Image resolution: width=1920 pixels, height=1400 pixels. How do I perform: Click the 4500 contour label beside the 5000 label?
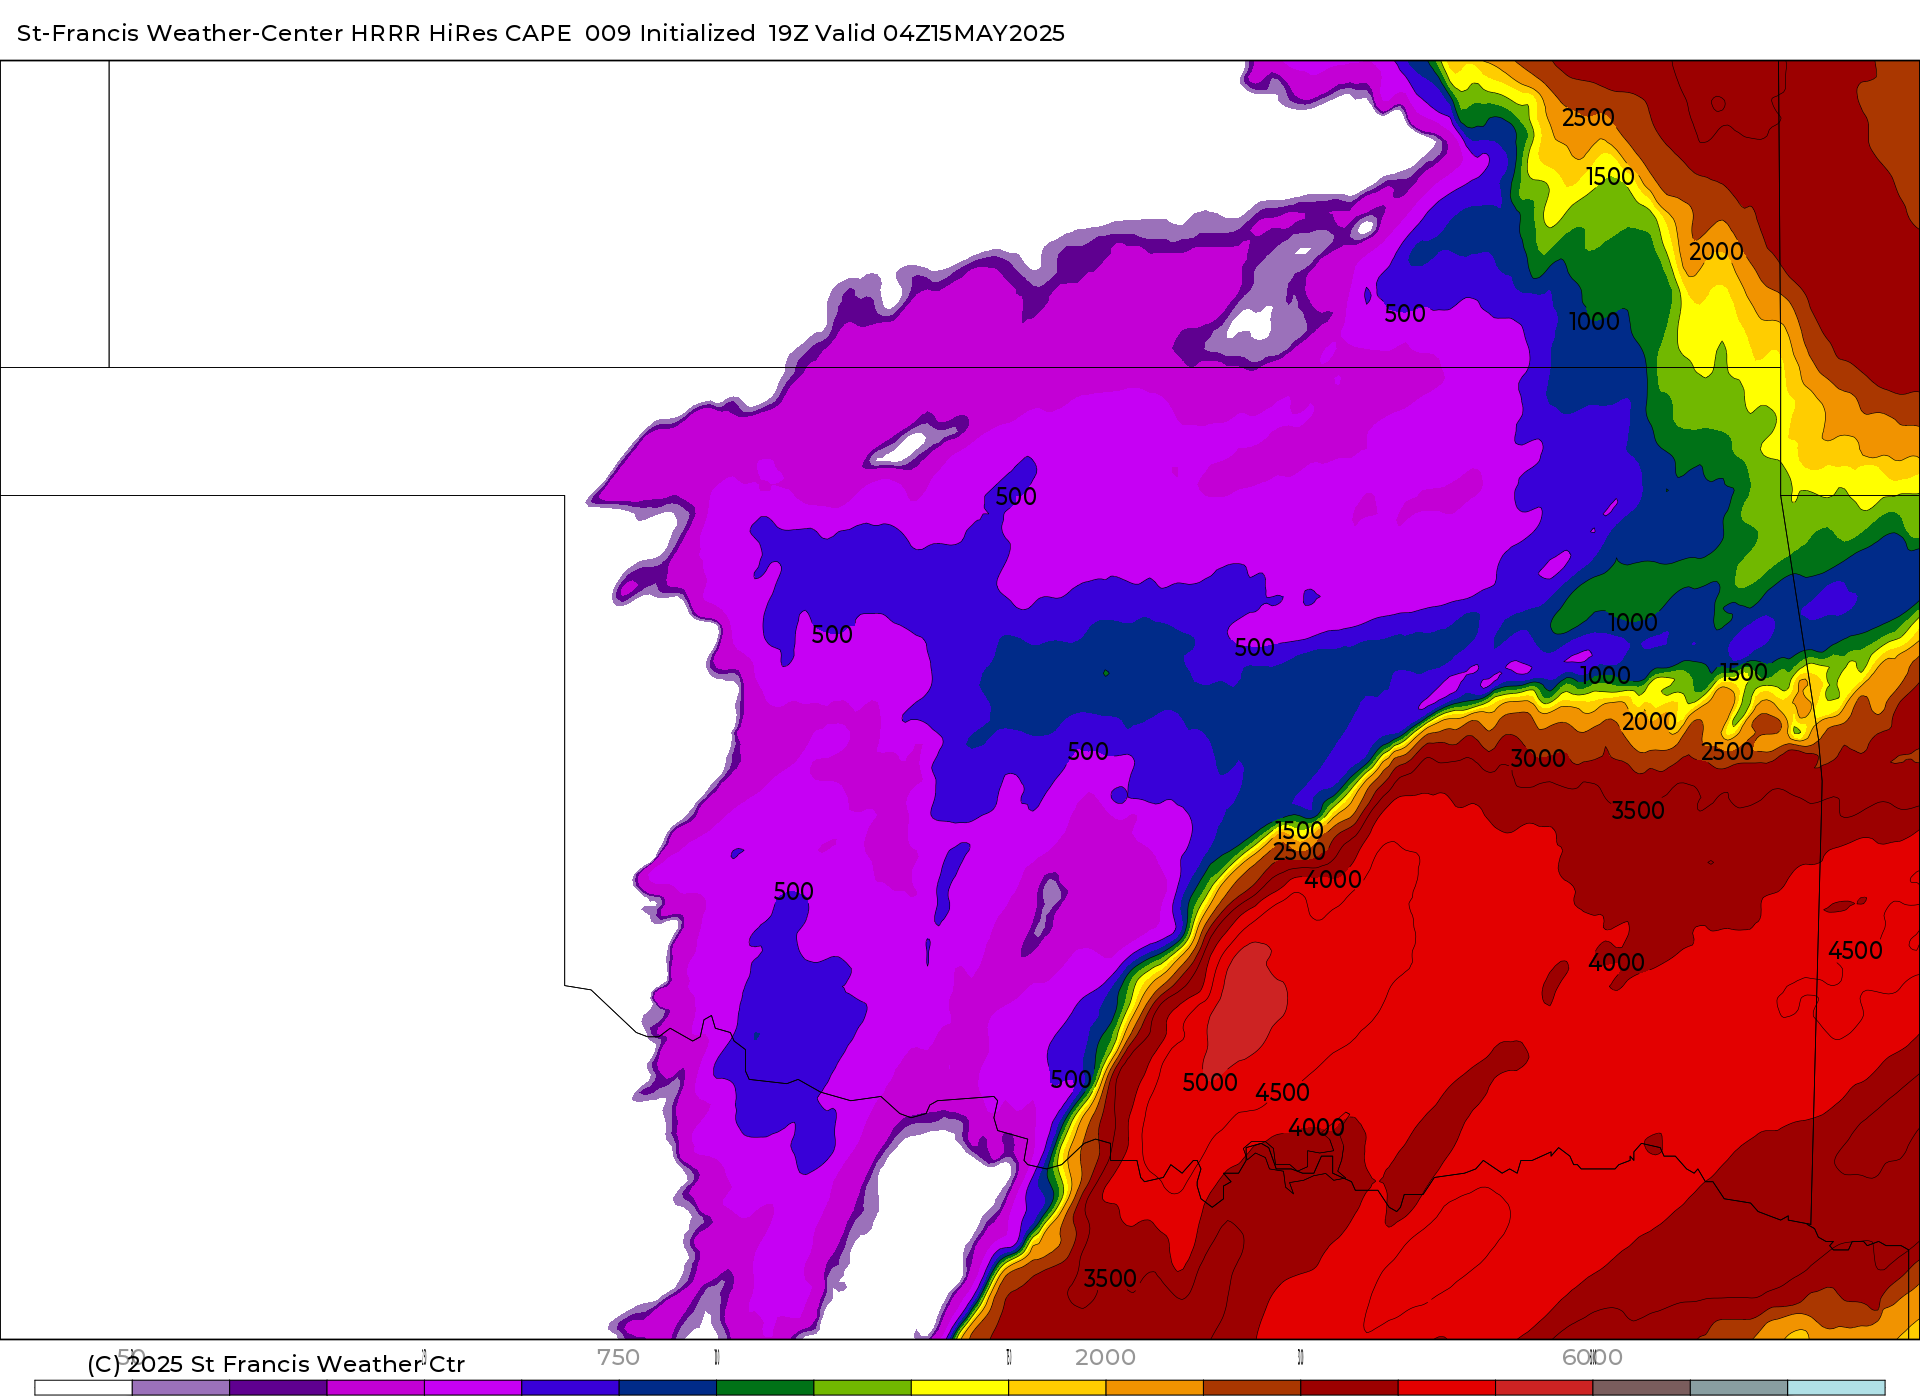[1283, 1093]
